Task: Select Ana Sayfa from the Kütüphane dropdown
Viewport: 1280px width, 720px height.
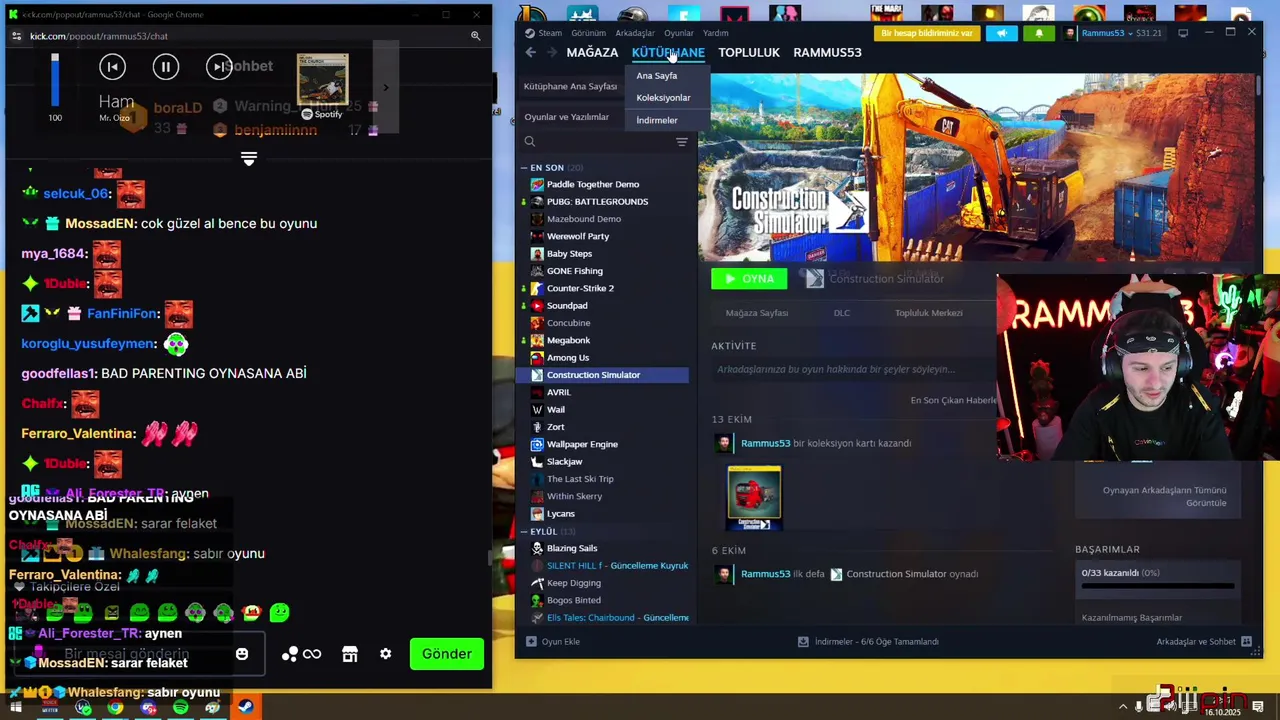Action: [x=657, y=76]
